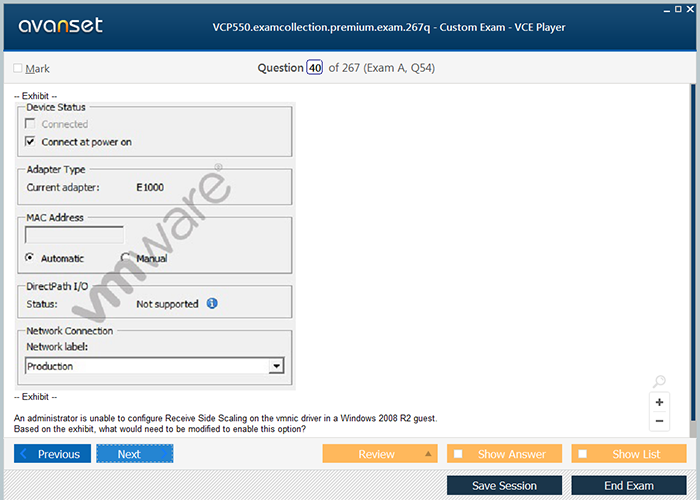Screen dimensions: 700x500
Task: Click the 'of 267 (Exam A, Q54)' text
Action: (x=382, y=68)
